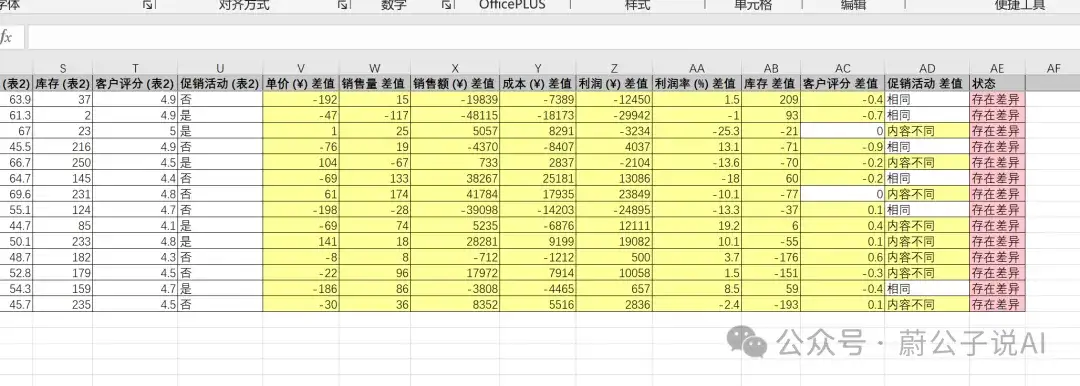Viewport: 1080px width, 386px height.
Task: Click the 销售量 差值 header cell
Action: (375, 83)
